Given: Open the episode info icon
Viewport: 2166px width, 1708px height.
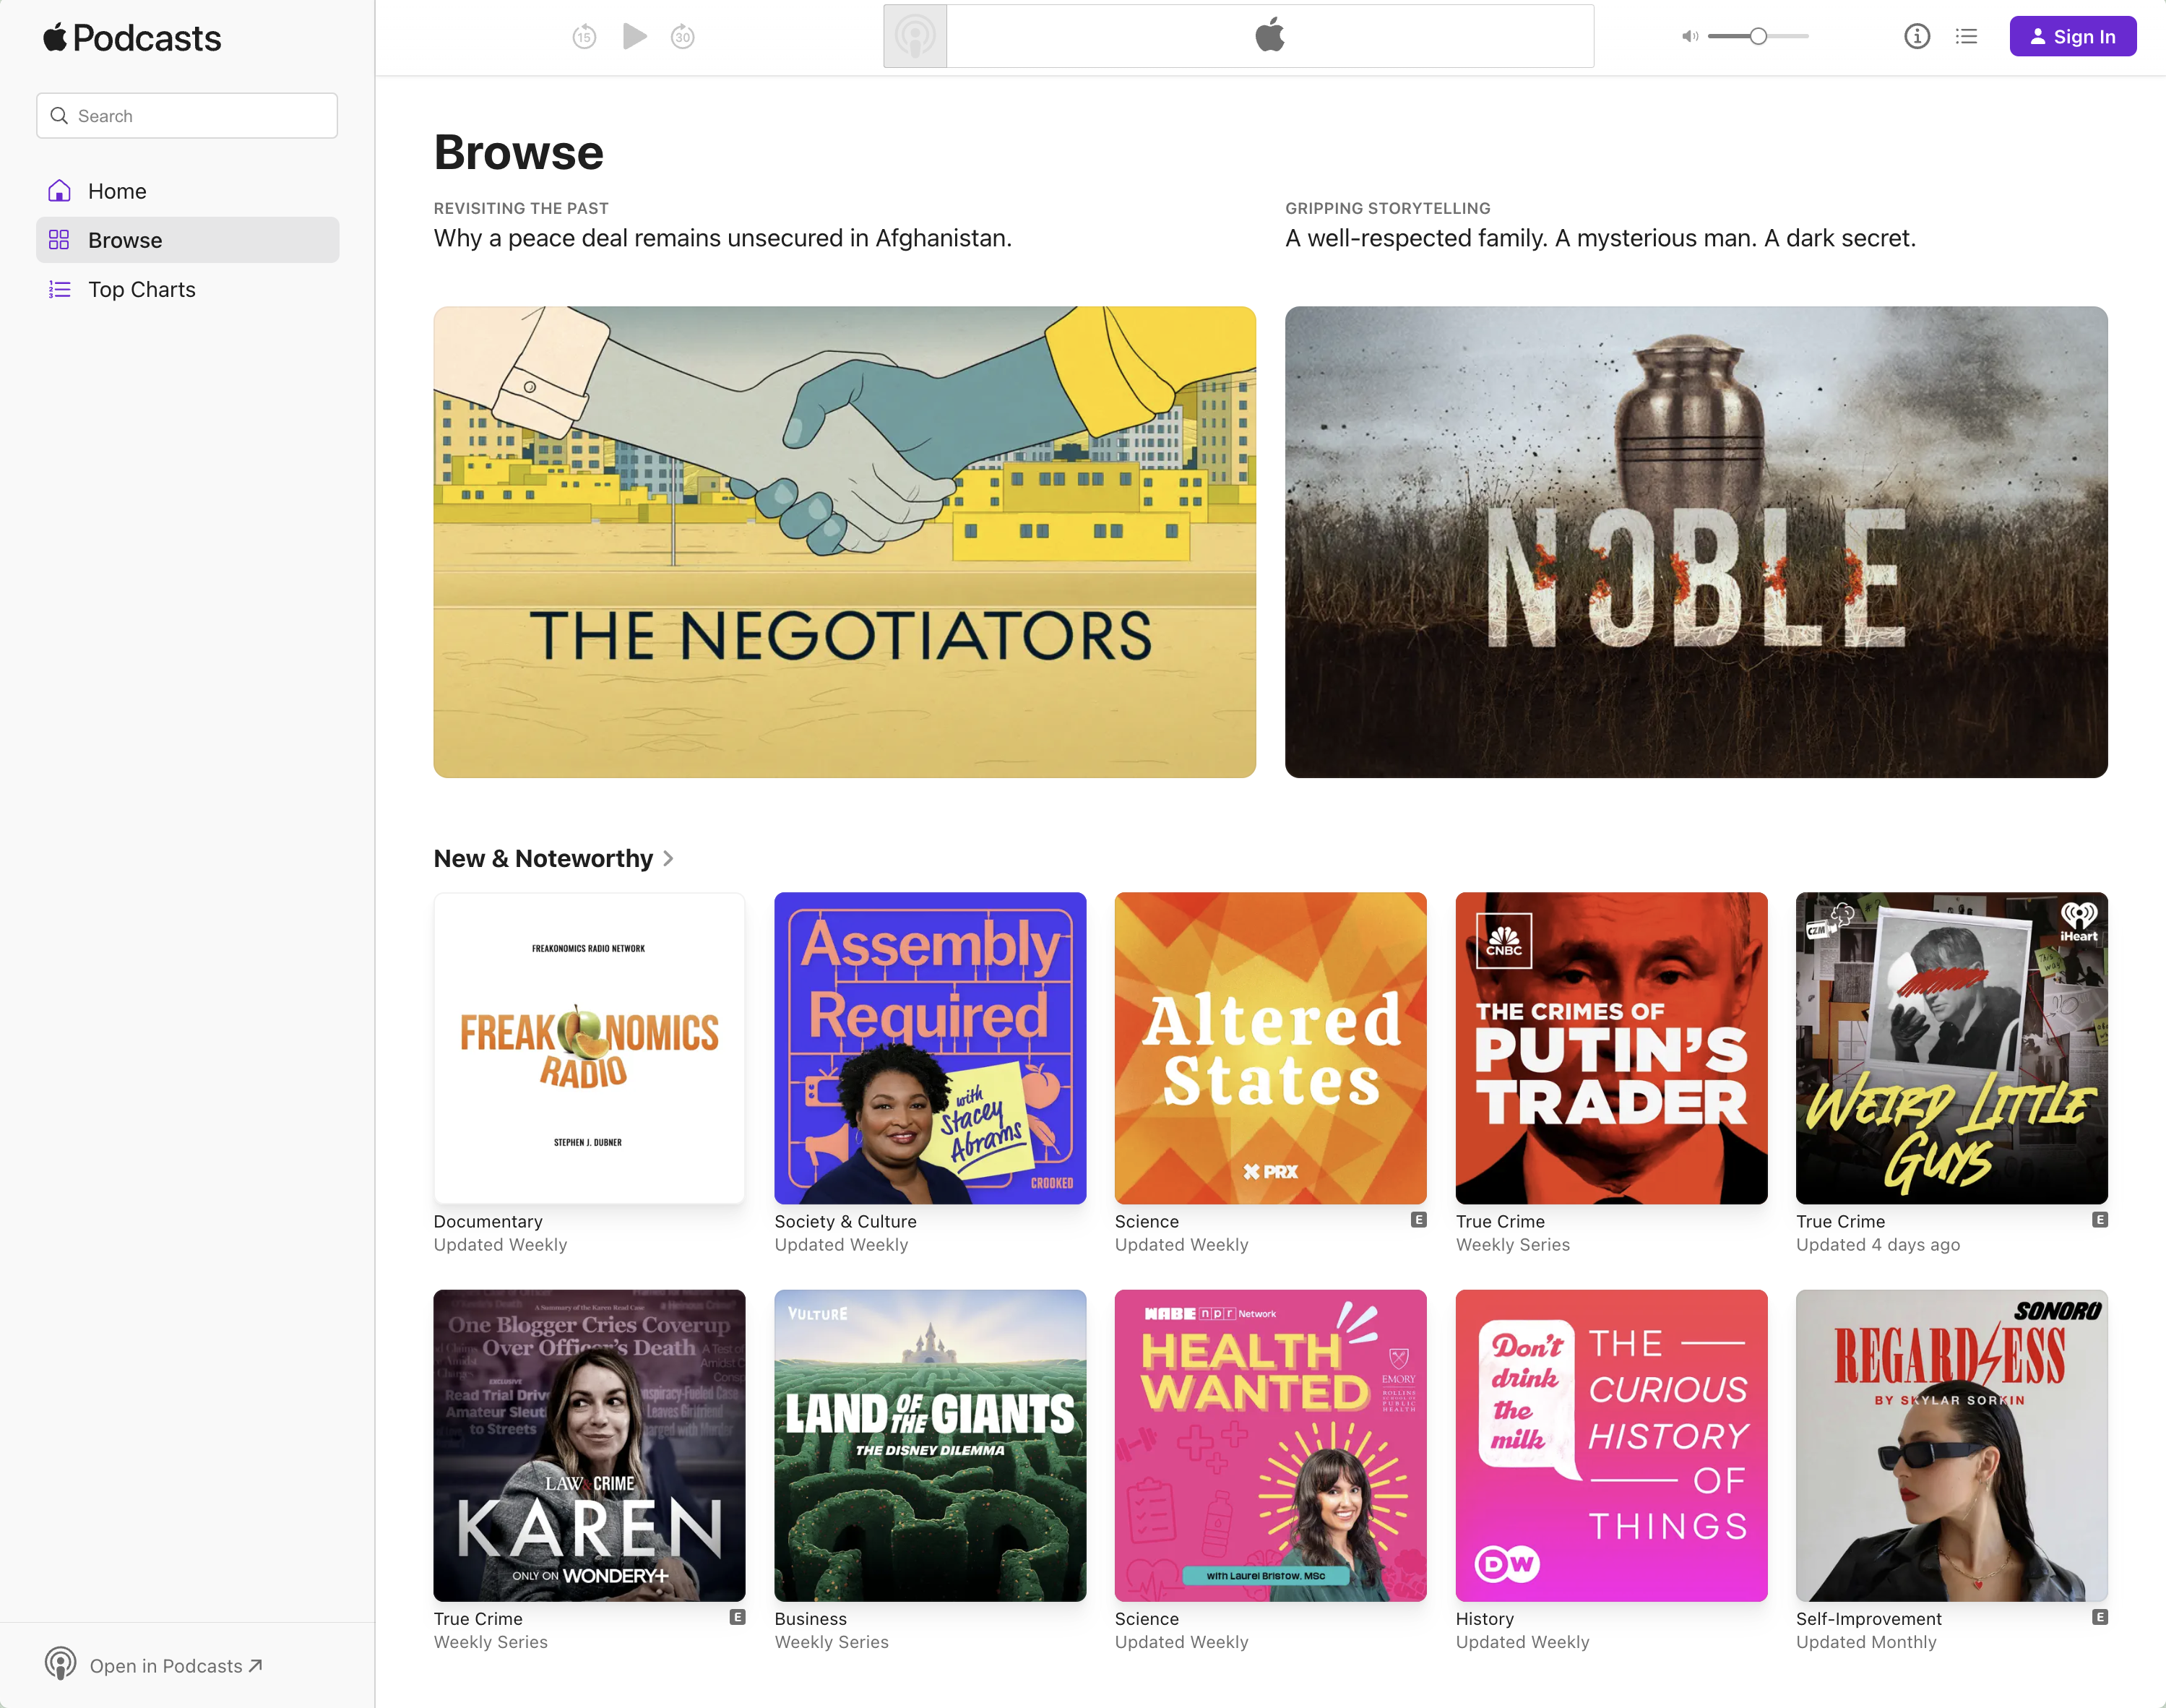Looking at the screenshot, I should coord(1916,37).
